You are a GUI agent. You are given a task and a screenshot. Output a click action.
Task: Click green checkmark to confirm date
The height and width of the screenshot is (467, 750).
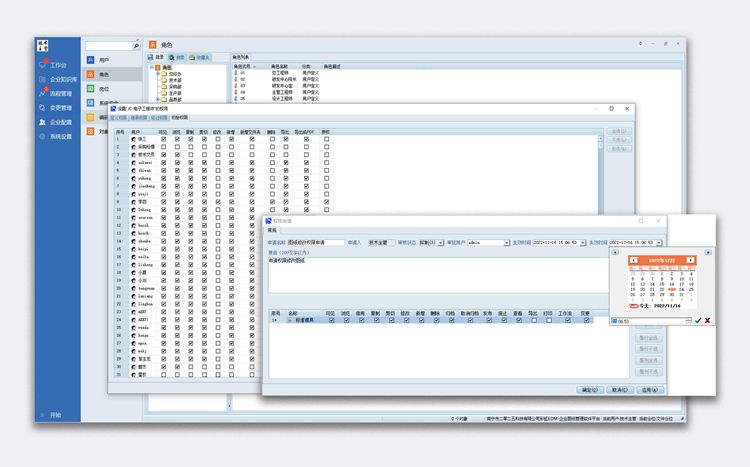click(x=698, y=320)
